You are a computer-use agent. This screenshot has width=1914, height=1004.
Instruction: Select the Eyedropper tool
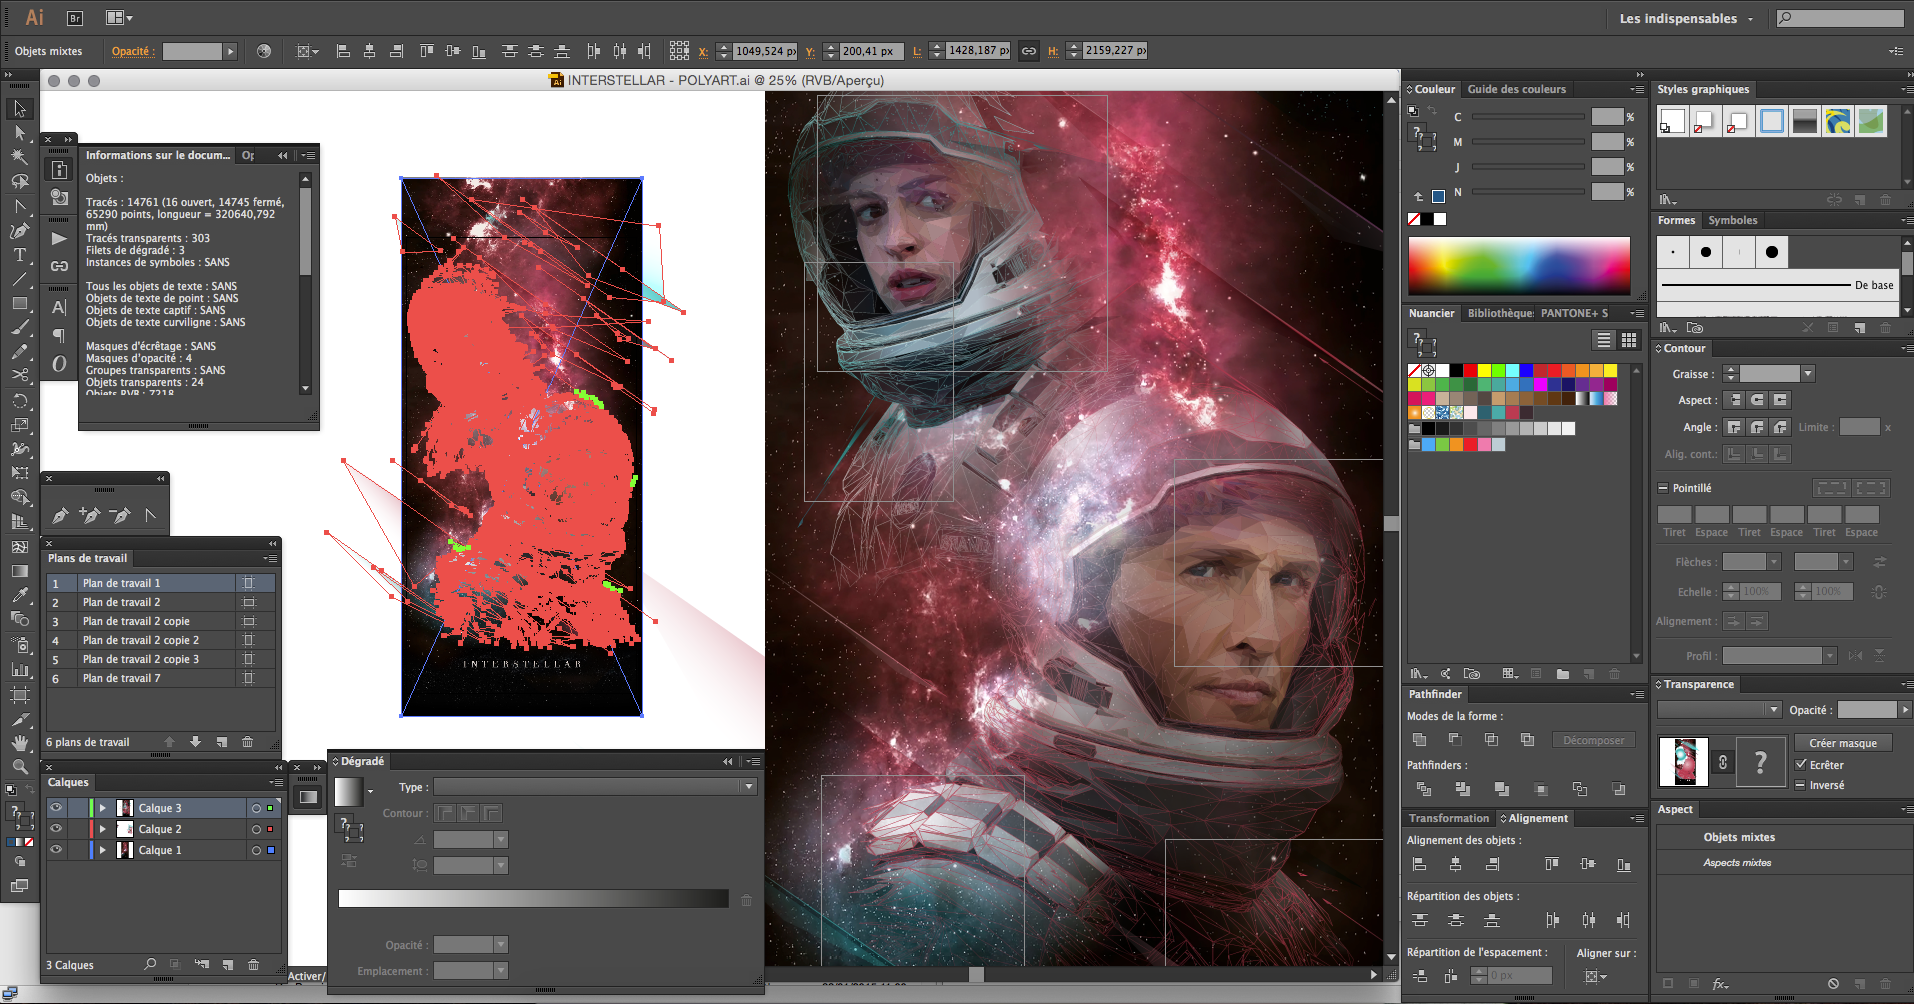click(x=19, y=595)
